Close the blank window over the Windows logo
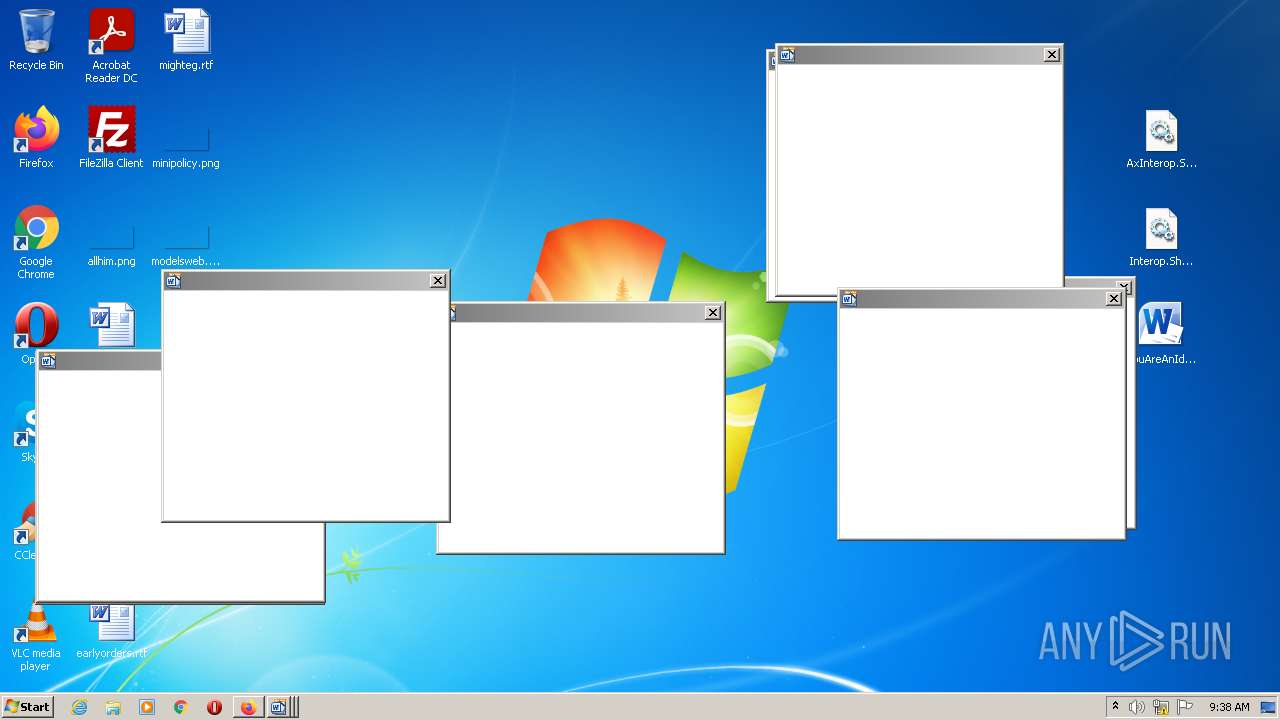 click(713, 313)
